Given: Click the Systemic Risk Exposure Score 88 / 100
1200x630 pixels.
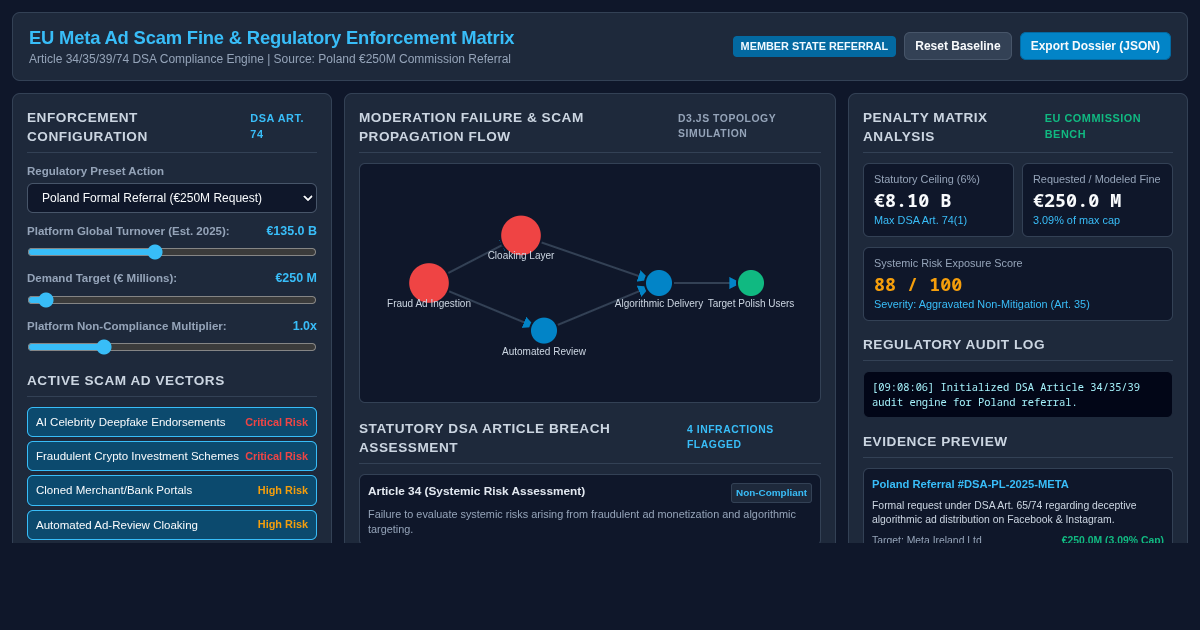Looking at the screenshot, I should (1018, 284).
